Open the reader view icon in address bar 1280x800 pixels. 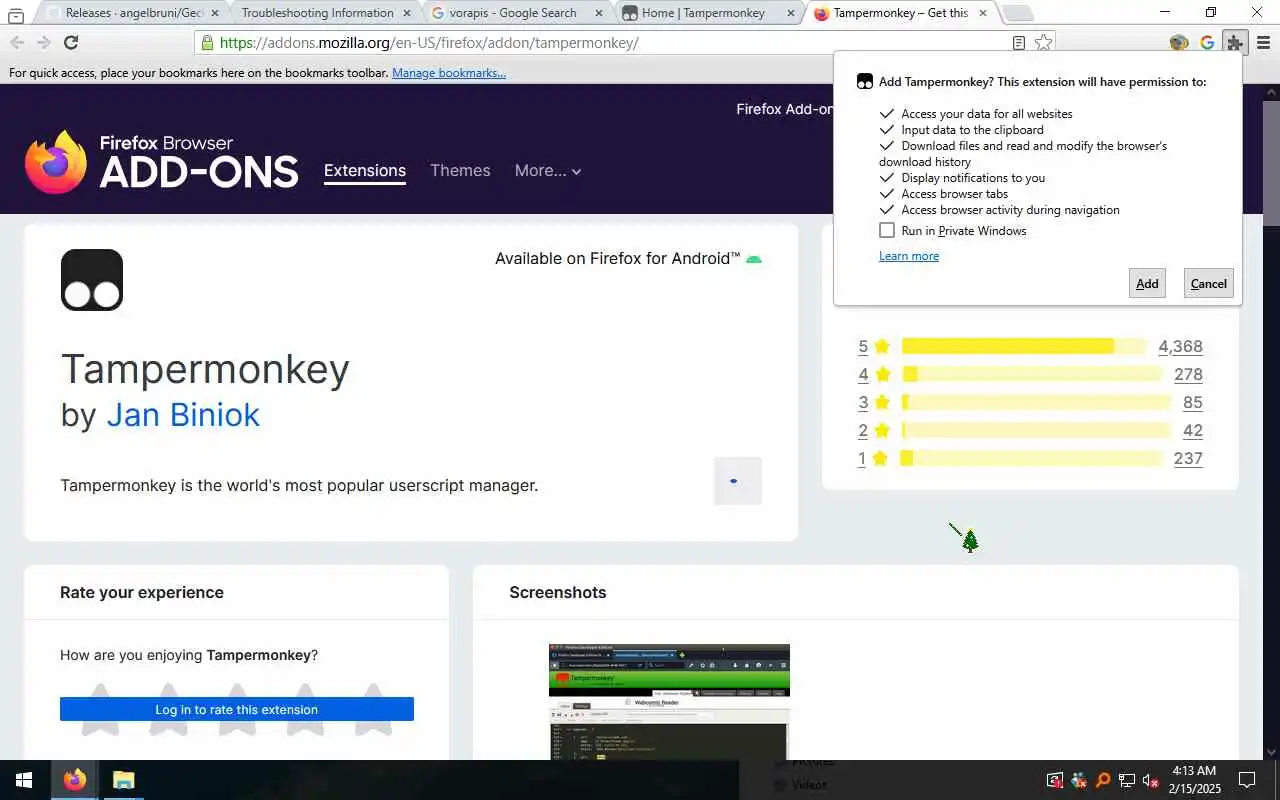[1018, 43]
